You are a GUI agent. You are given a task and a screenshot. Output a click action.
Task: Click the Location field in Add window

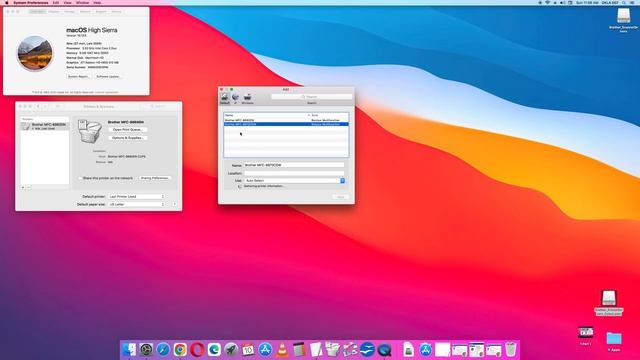[294, 173]
